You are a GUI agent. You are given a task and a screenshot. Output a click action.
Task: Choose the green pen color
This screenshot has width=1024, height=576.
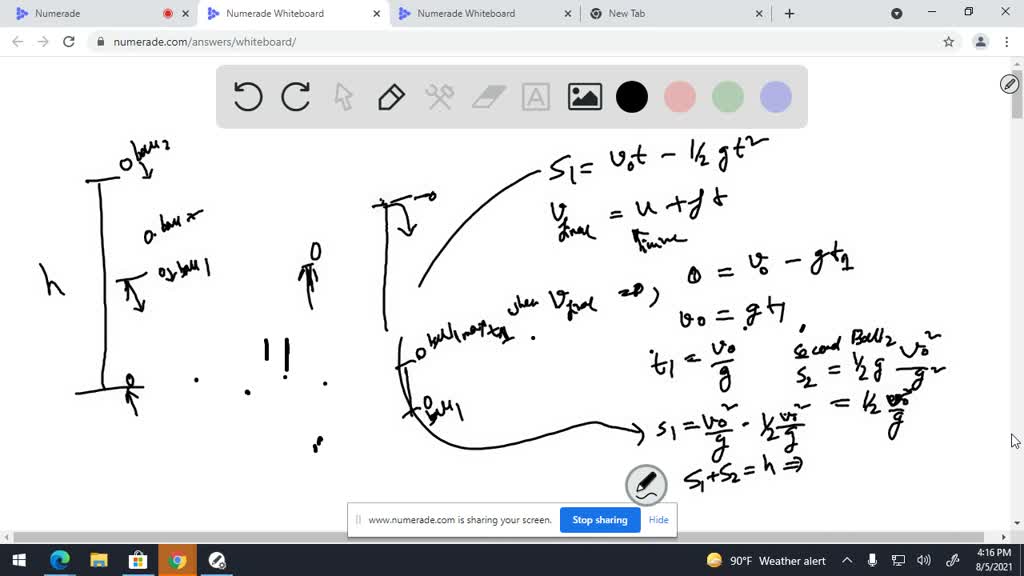(x=728, y=97)
